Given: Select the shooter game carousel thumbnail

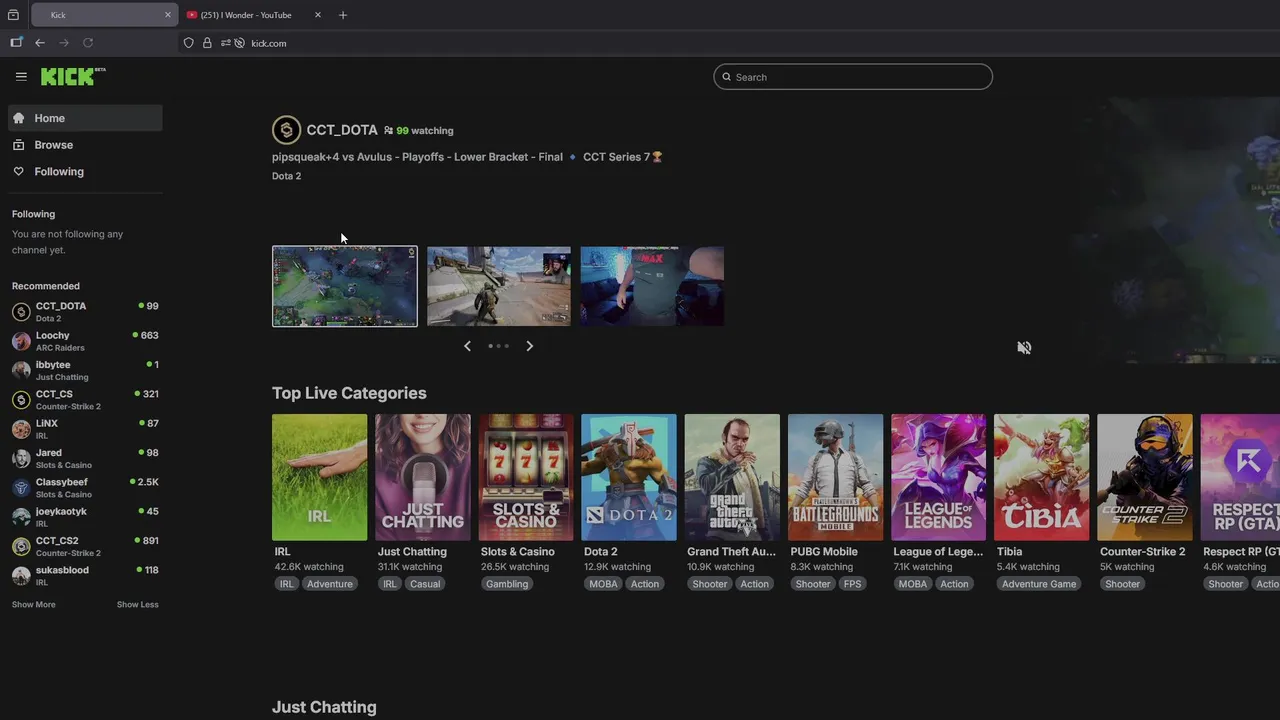Looking at the screenshot, I should [x=499, y=286].
